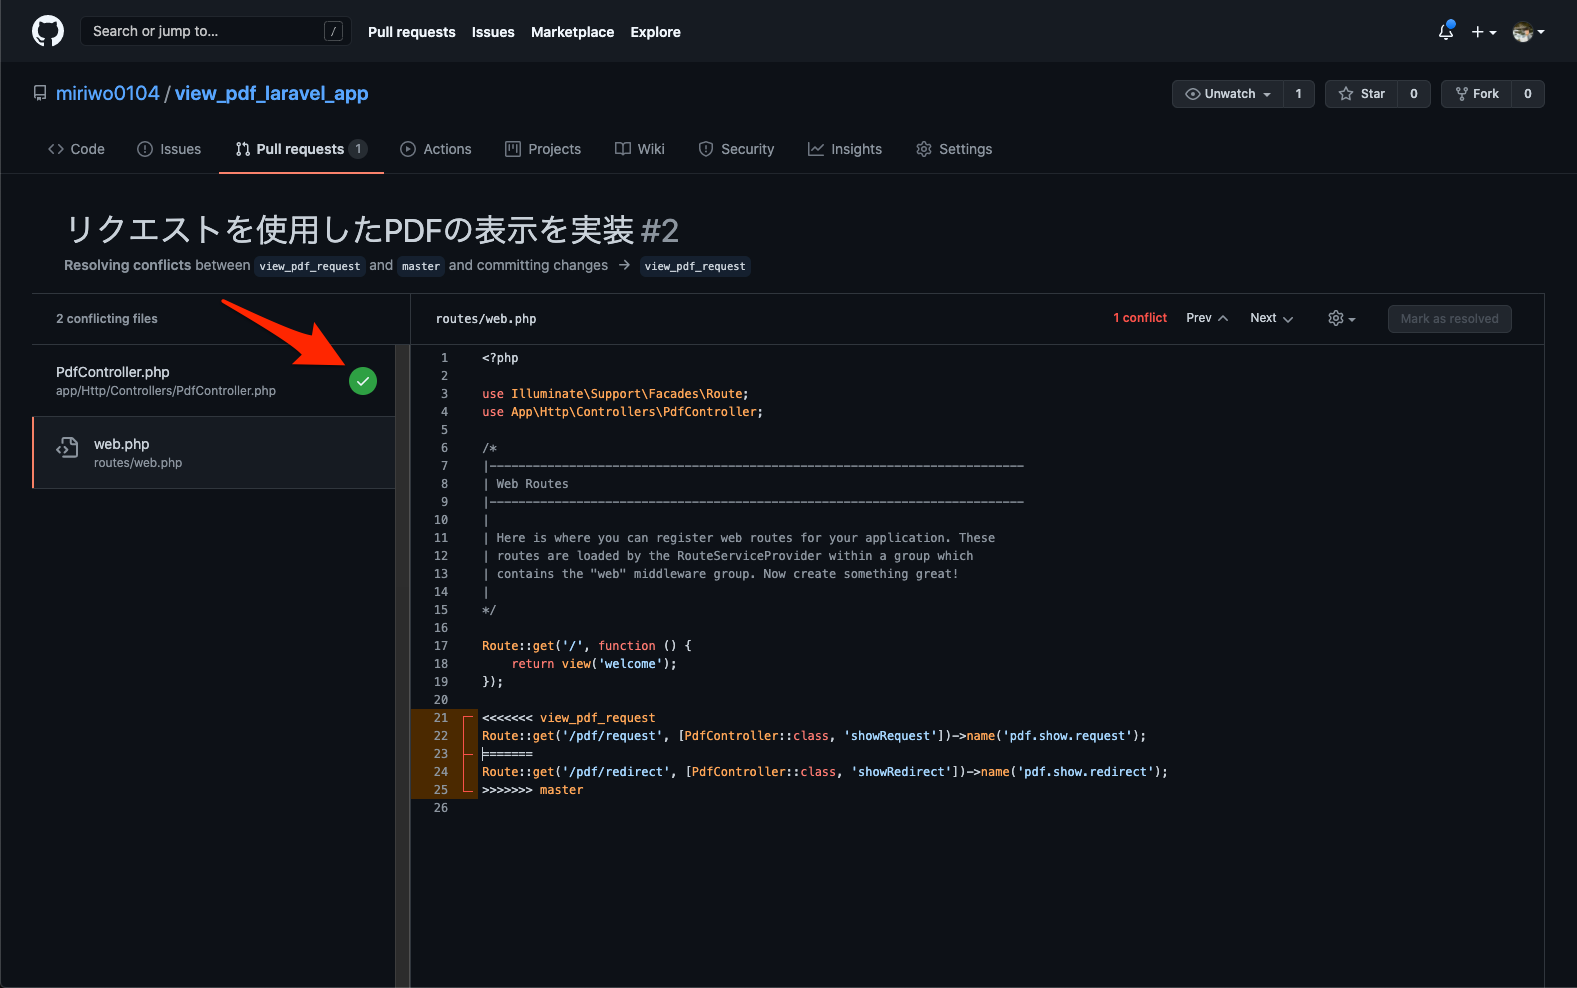Click the /pdf/redirect route line
The width and height of the screenshot is (1577, 988).
[x=824, y=772]
